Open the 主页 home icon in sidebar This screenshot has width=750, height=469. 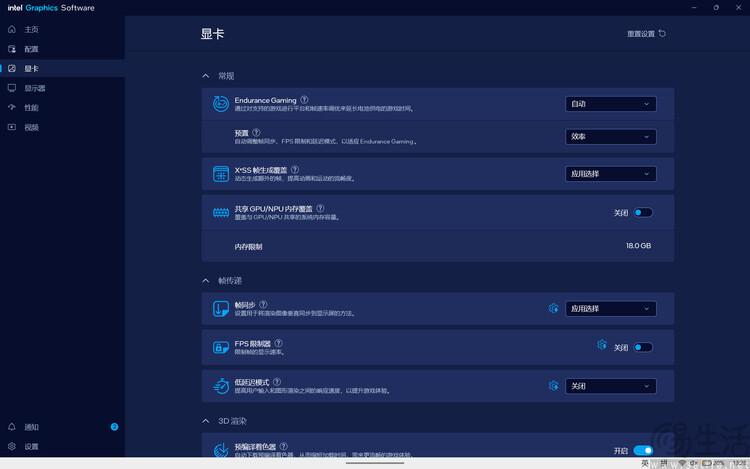(x=12, y=29)
